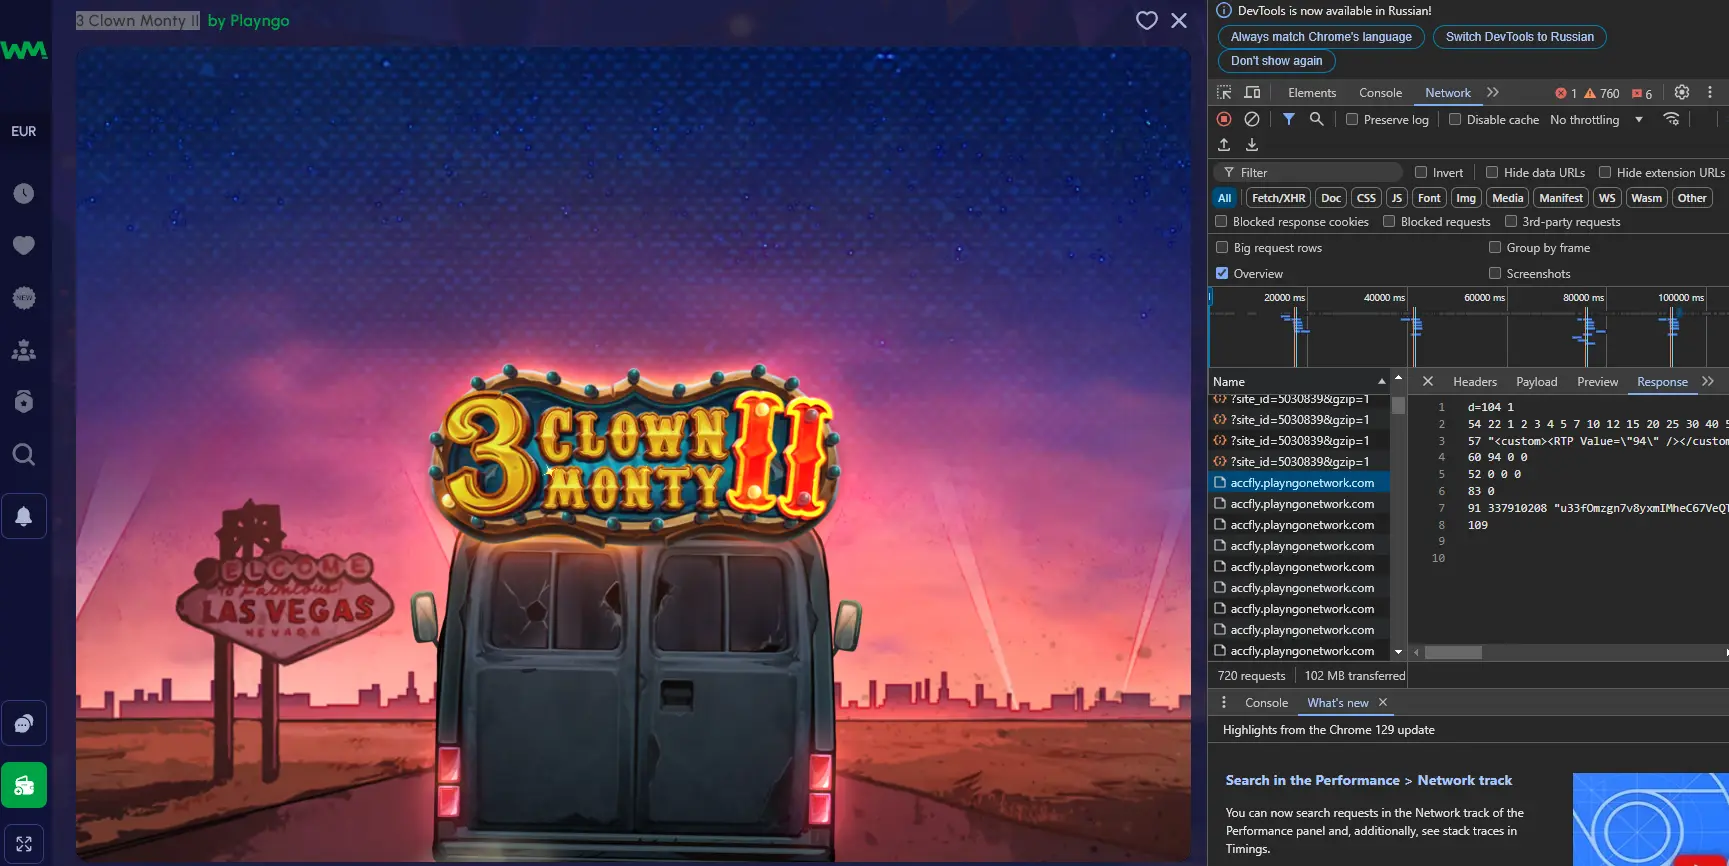Check Hide extension URLs checkbox
Viewport: 1729px width, 866px height.
1605,172
